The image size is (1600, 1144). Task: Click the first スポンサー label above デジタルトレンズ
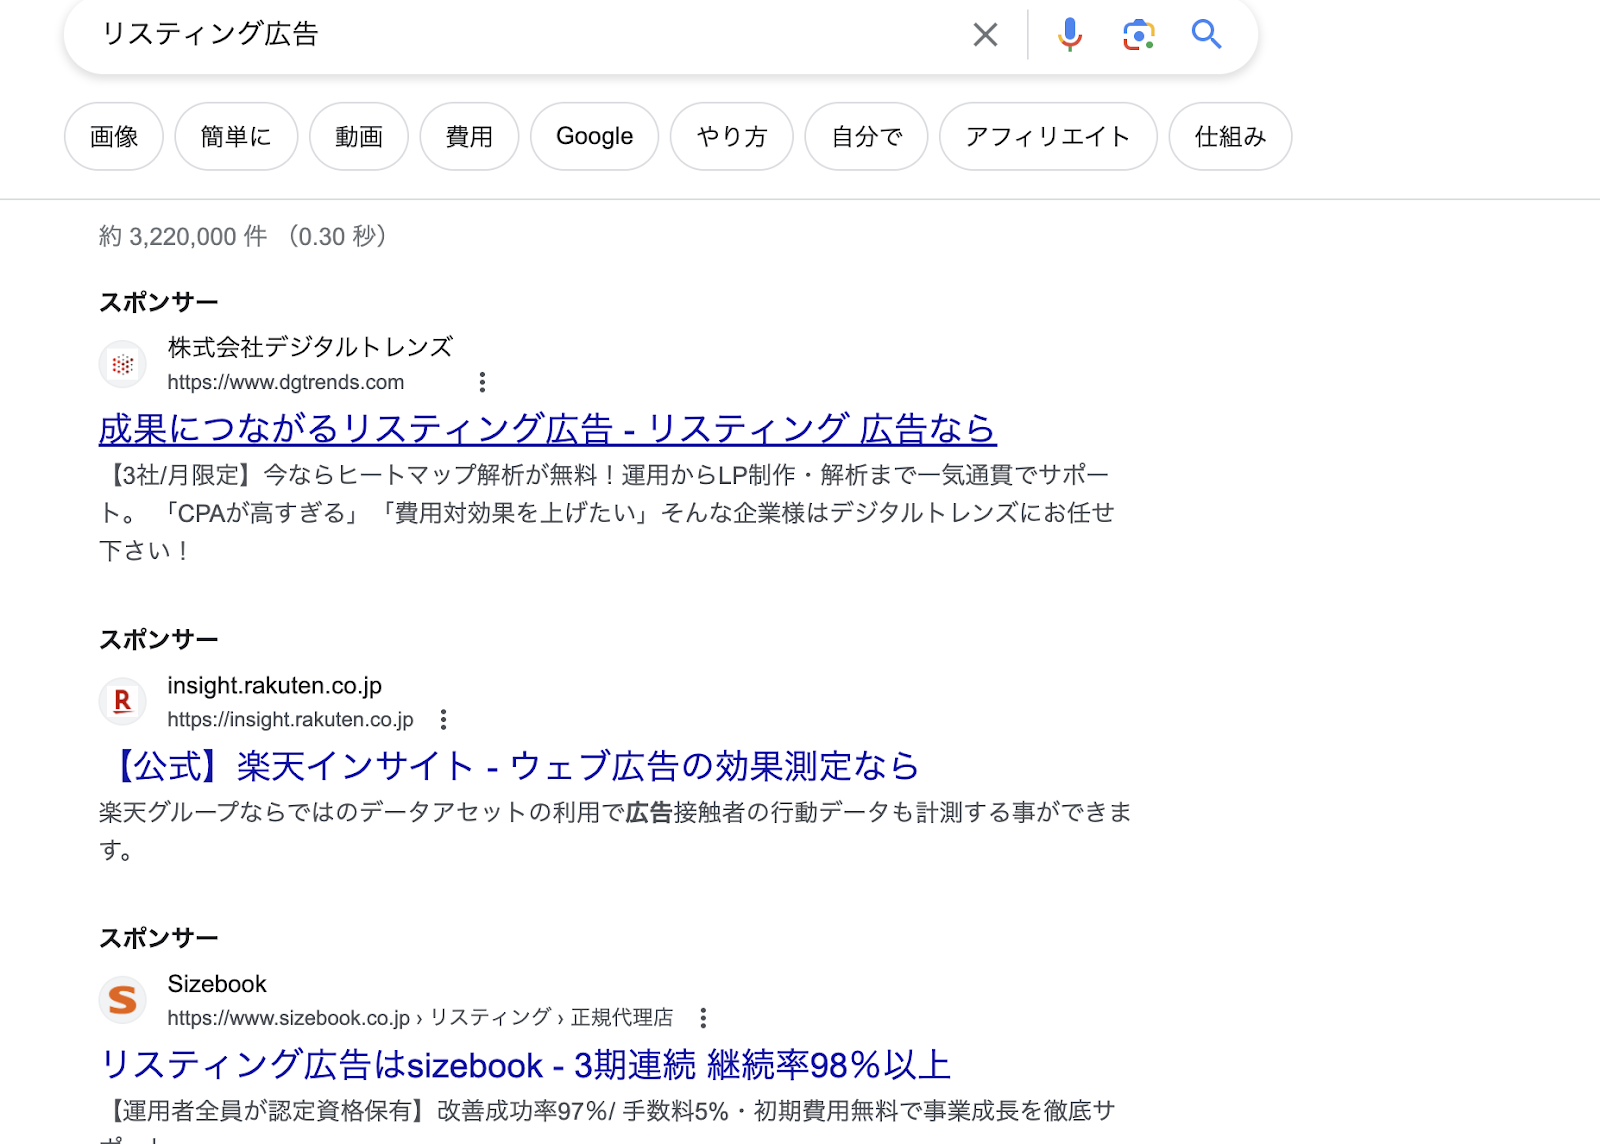[159, 302]
